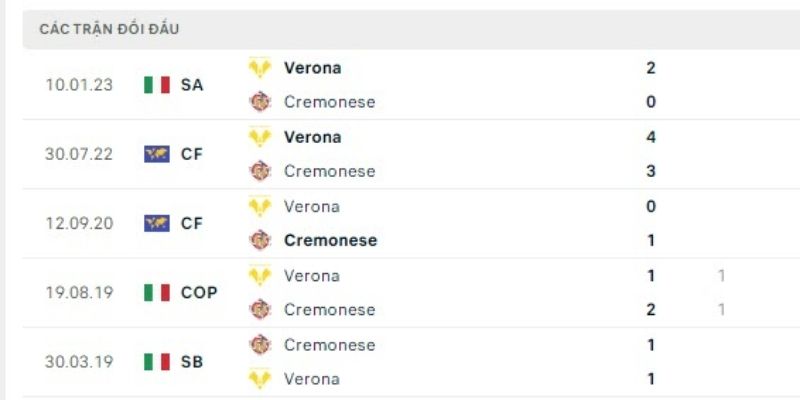The height and width of the screenshot is (400, 800).
Task: Click Italy flag beside SA league
Action: 157,85
